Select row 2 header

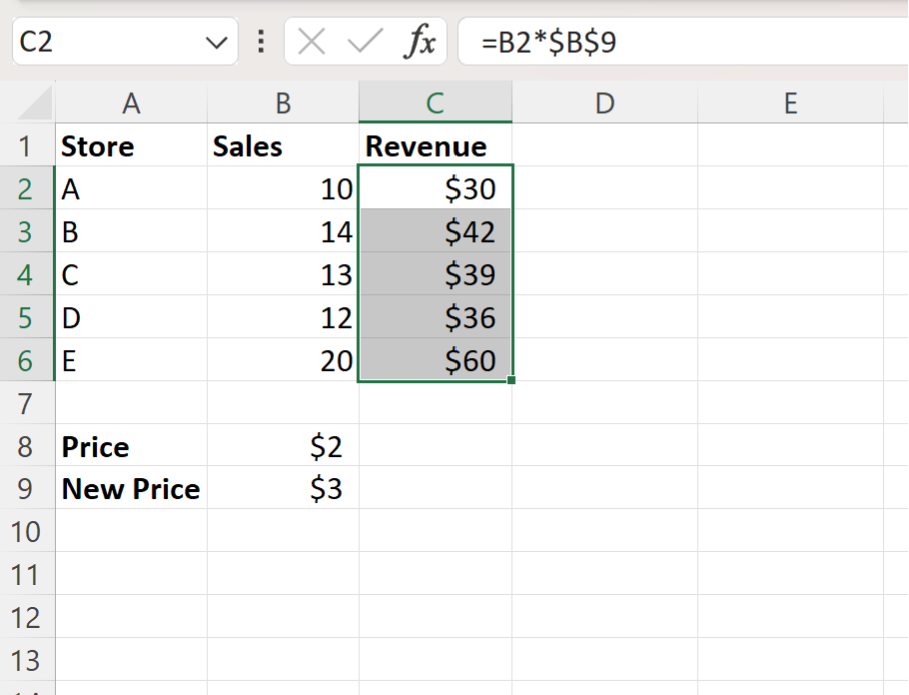pyautogui.click(x=27, y=188)
